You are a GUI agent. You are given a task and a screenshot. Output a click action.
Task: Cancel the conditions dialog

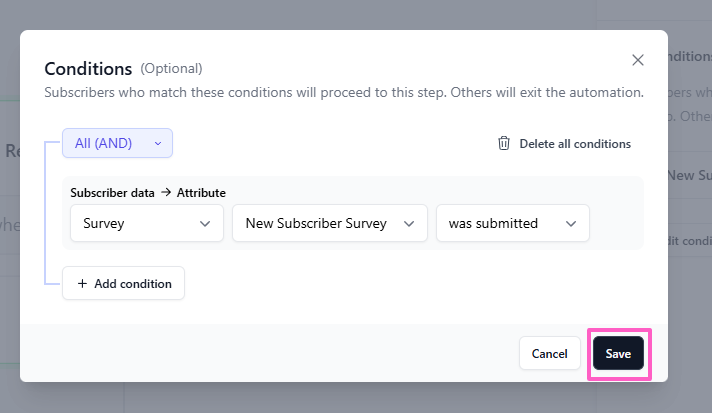tap(549, 353)
